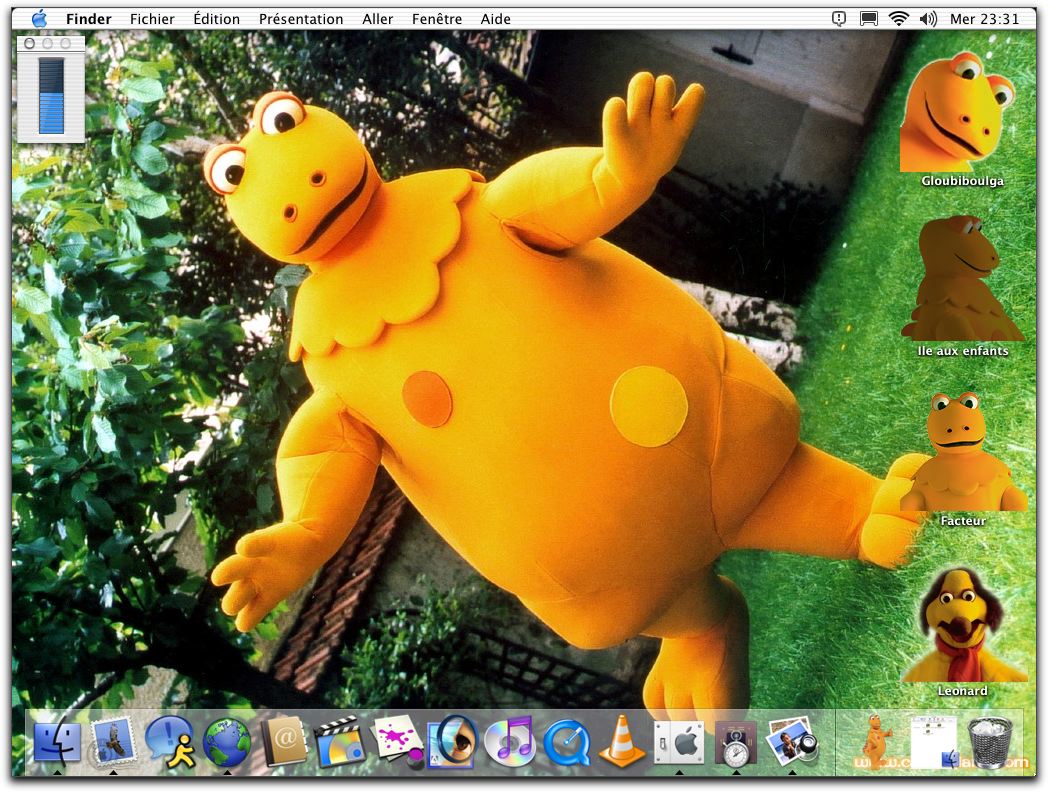1048x792 pixels.
Task: Open the Displays menu bar icon
Action: point(868,19)
